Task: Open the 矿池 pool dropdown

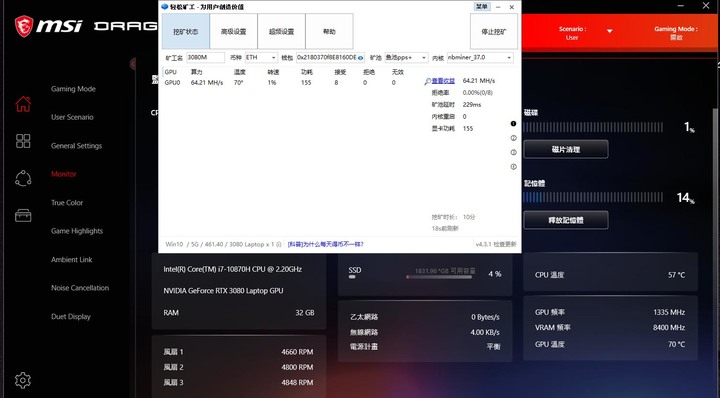Action: click(x=406, y=57)
